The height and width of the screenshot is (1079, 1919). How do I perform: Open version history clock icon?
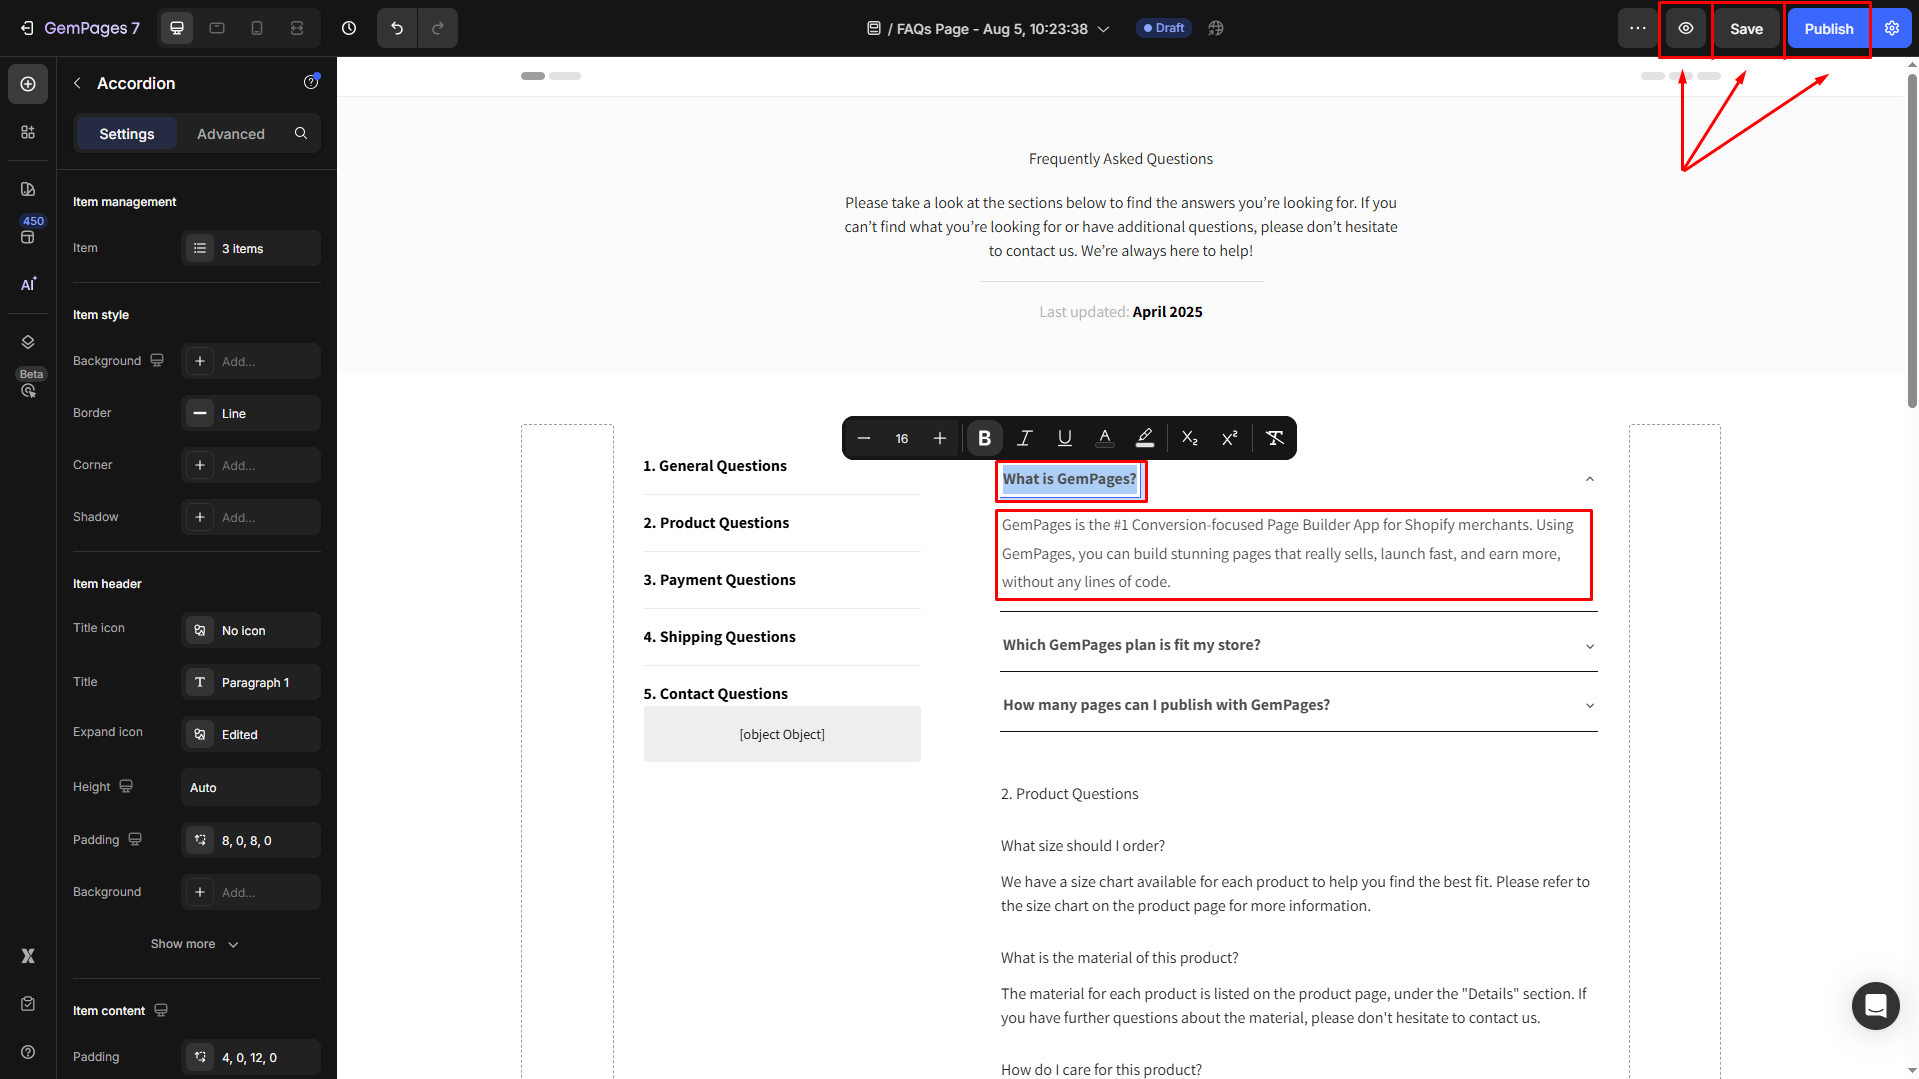click(349, 28)
